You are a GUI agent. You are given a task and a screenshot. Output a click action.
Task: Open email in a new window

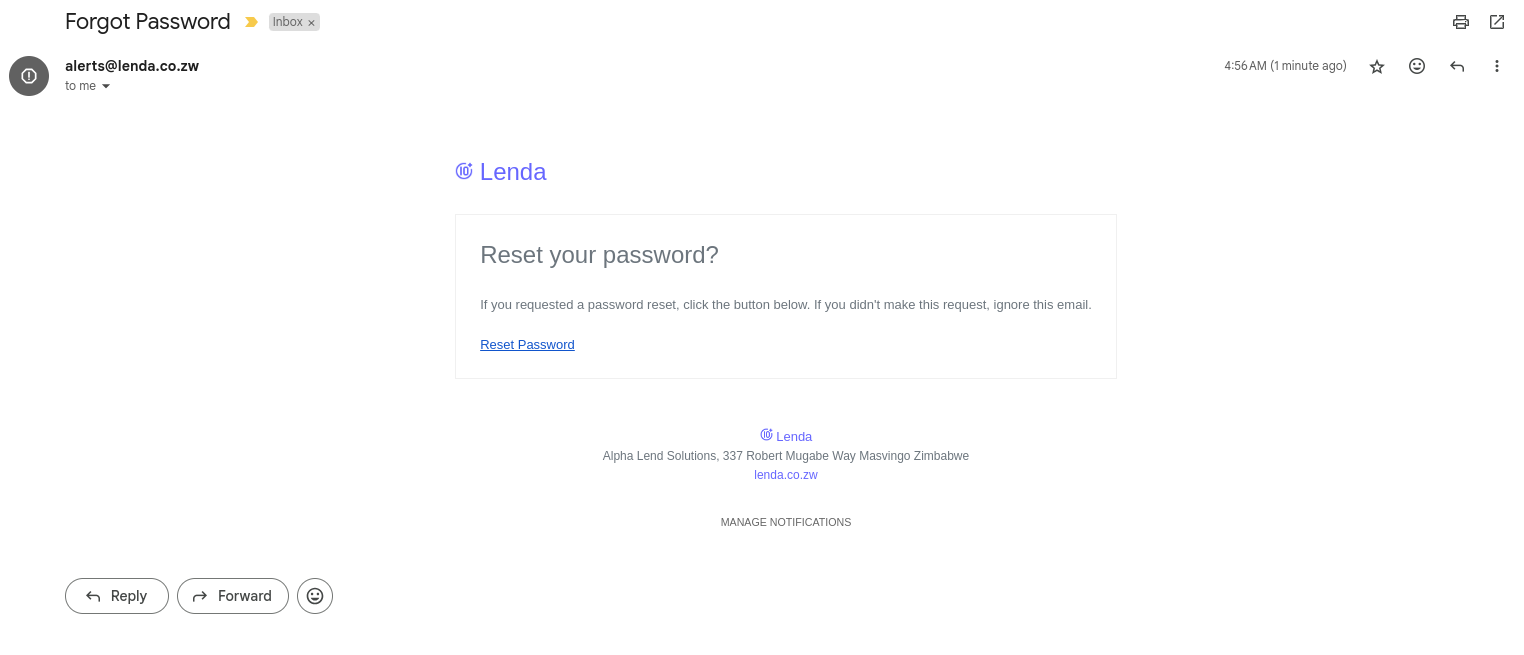[1497, 22]
